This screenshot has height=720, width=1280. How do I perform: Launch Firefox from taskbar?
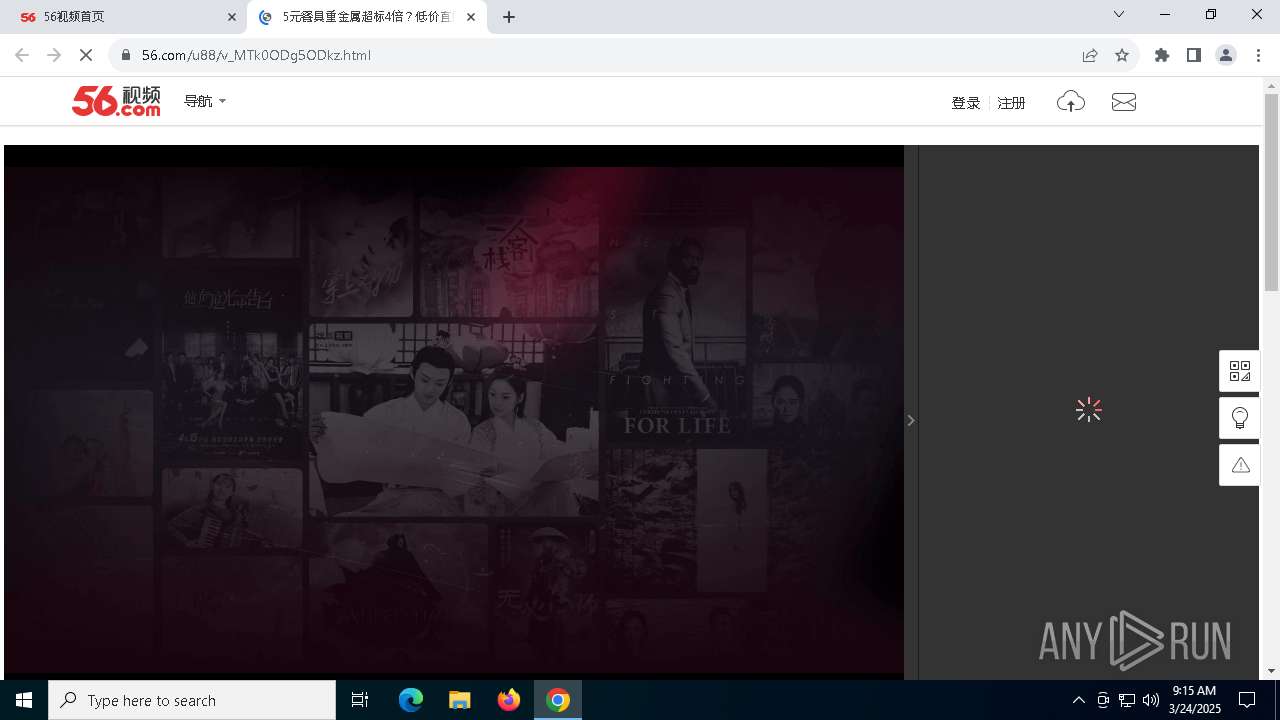tap(509, 700)
